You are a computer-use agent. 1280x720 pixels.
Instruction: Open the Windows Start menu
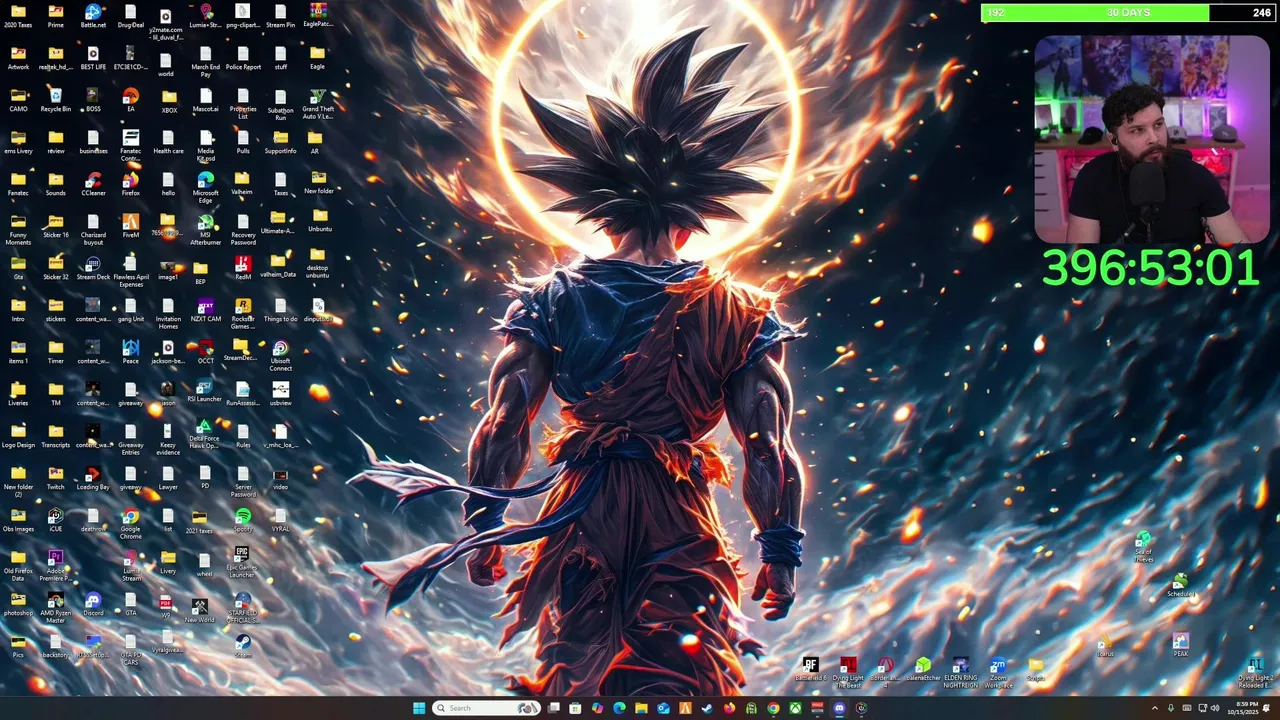[x=419, y=708]
